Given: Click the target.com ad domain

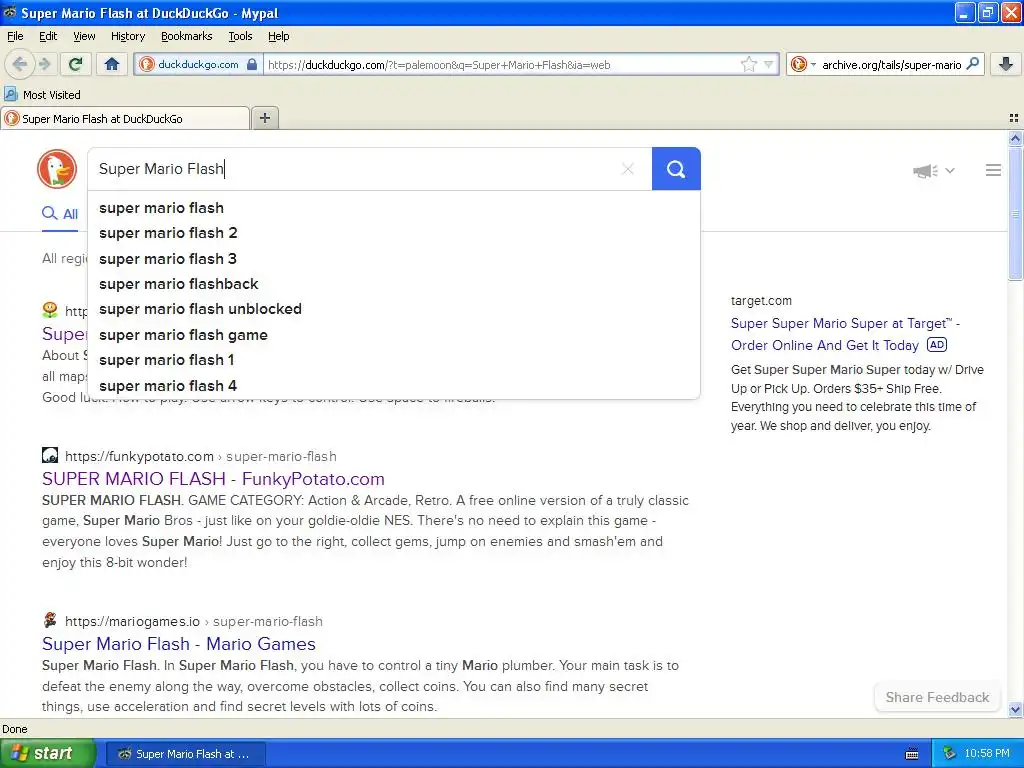Looking at the screenshot, I should click(x=761, y=301).
